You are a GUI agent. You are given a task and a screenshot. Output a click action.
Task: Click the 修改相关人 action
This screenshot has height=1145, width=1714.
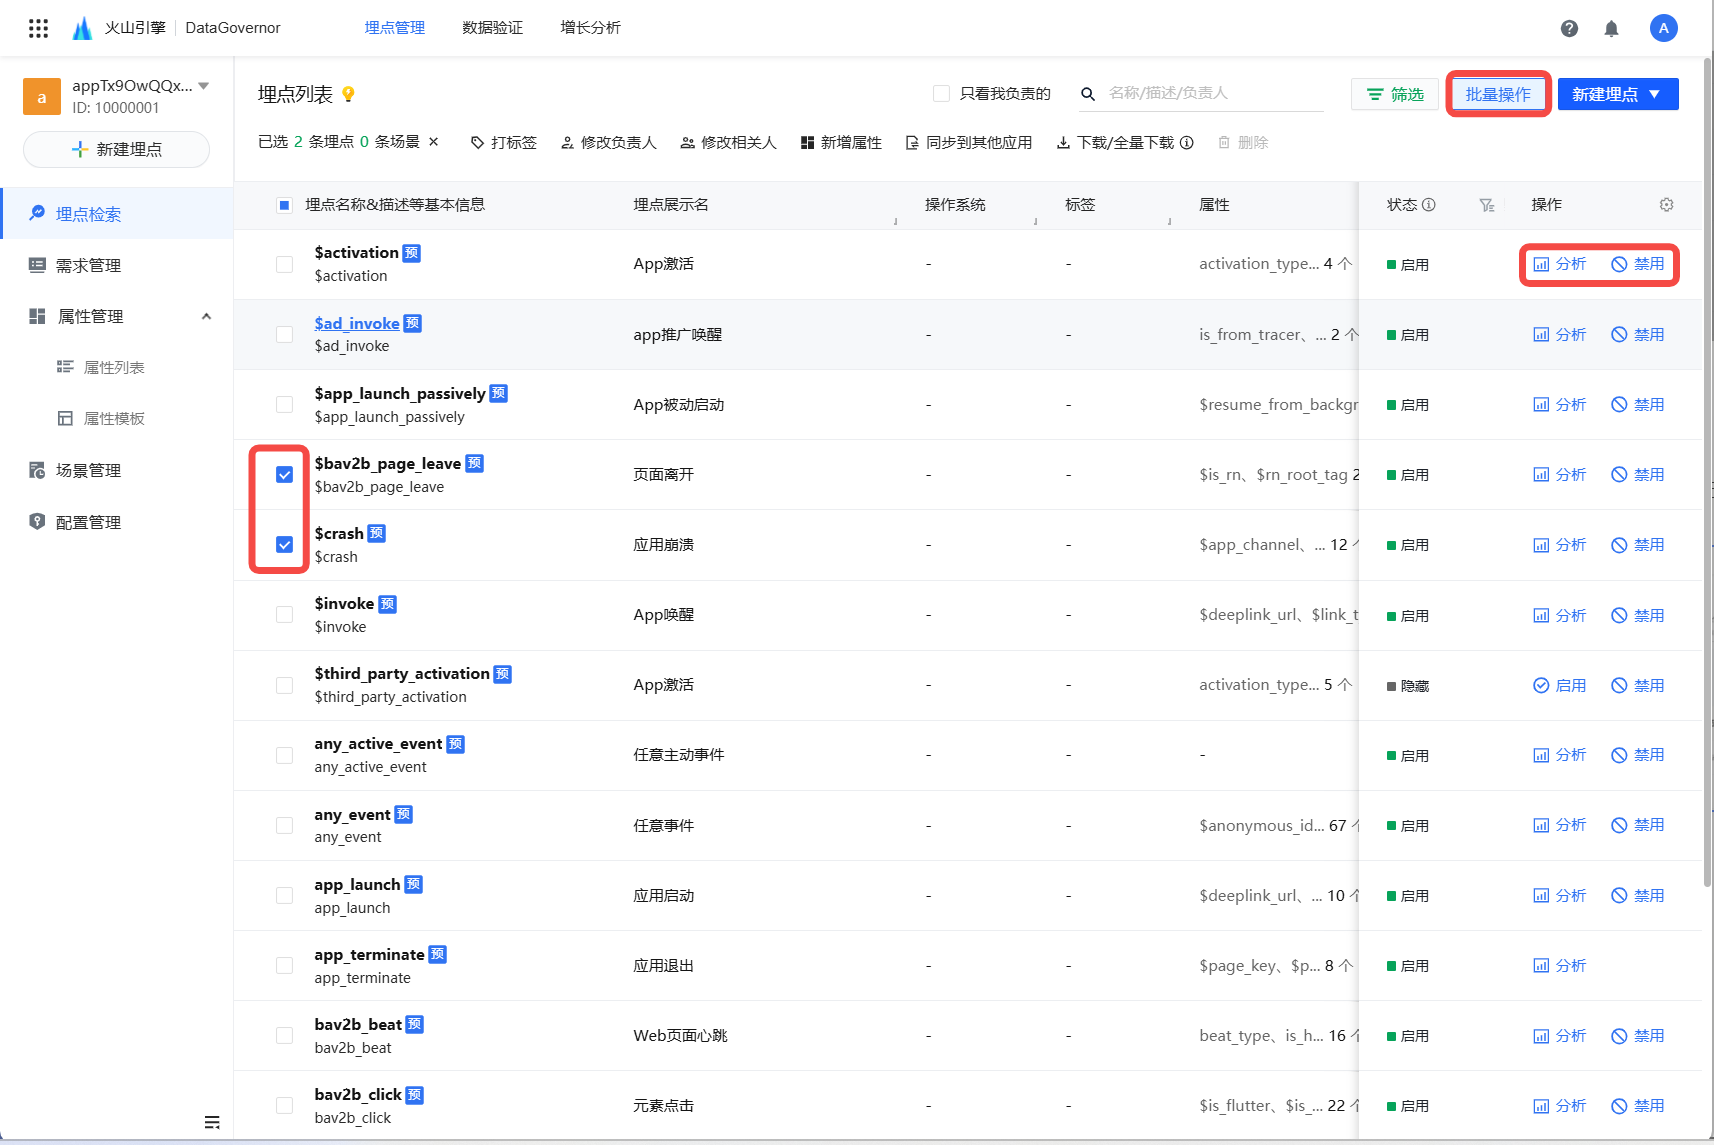click(729, 142)
